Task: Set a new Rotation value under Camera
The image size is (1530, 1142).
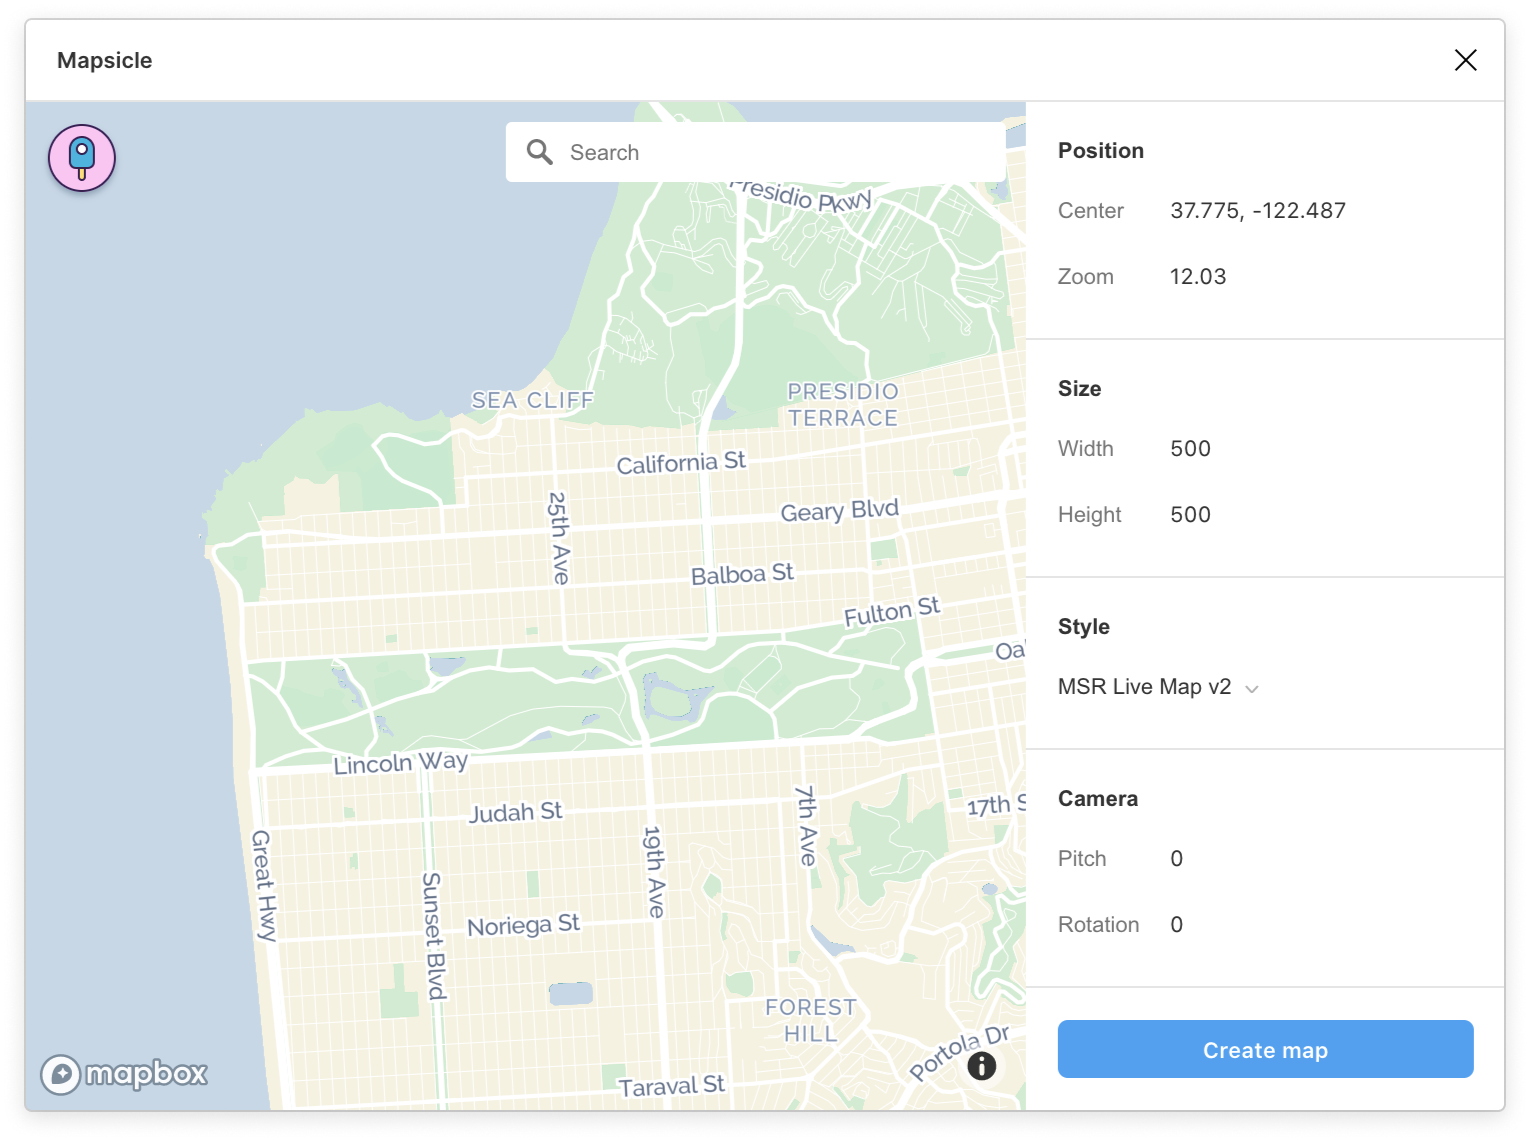Action: point(1176,924)
